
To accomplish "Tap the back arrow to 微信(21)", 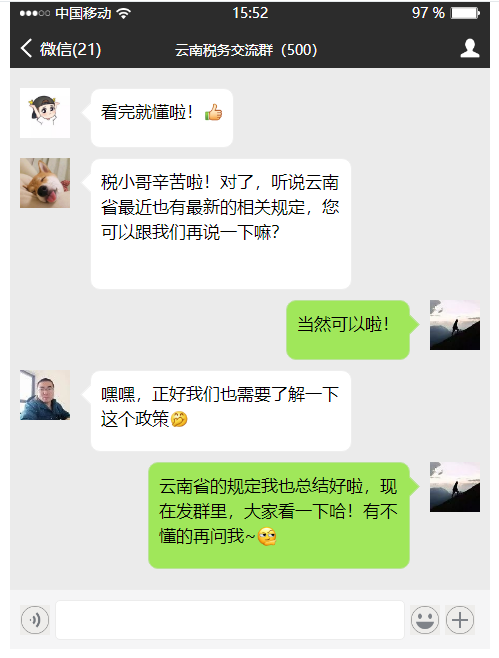I will (26, 48).
